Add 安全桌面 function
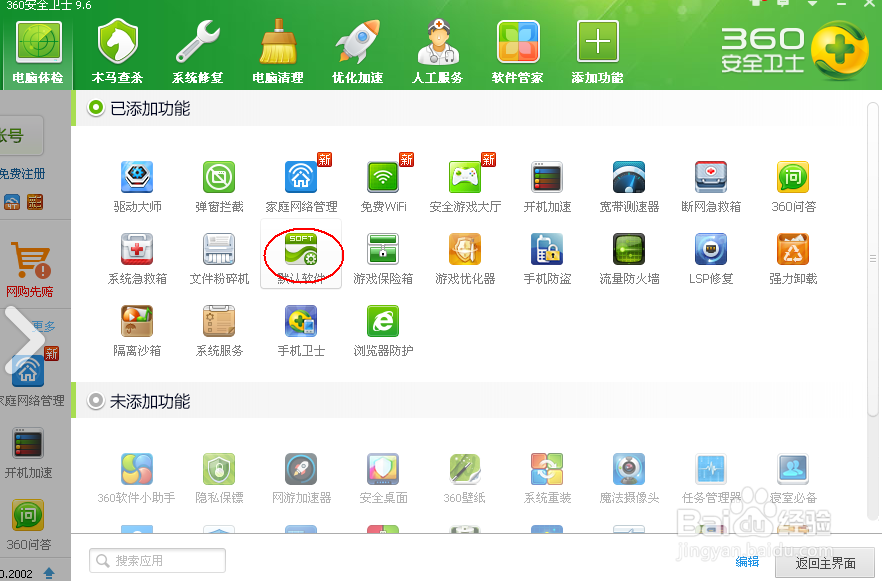Viewport: 882px width, 581px height. (383, 478)
